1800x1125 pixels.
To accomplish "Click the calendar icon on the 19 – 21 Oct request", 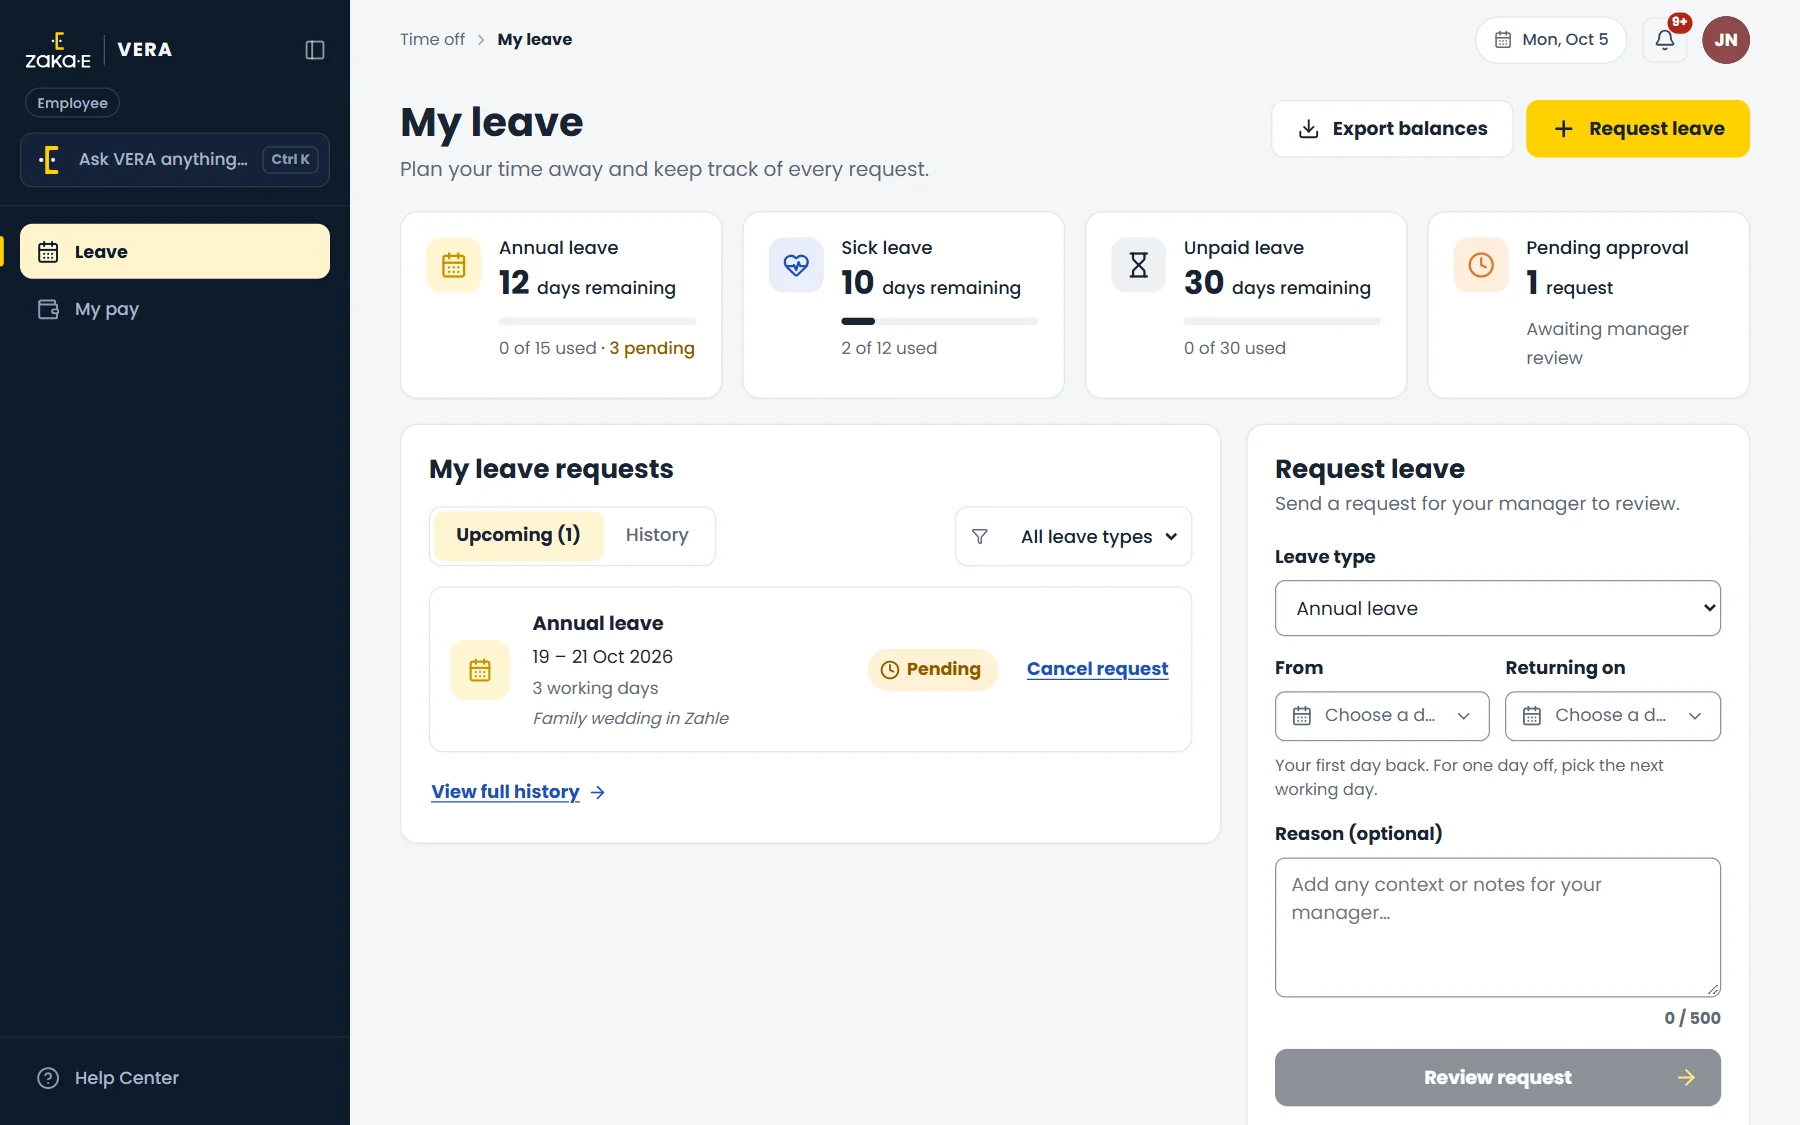I will (480, 670).
